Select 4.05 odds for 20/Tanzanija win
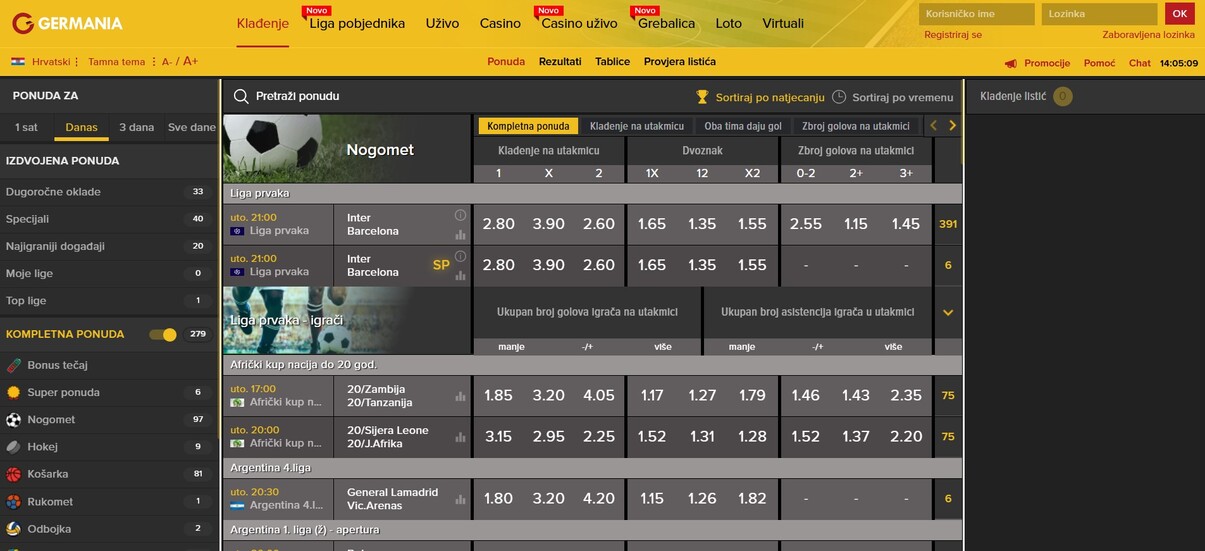 point(599,396)
